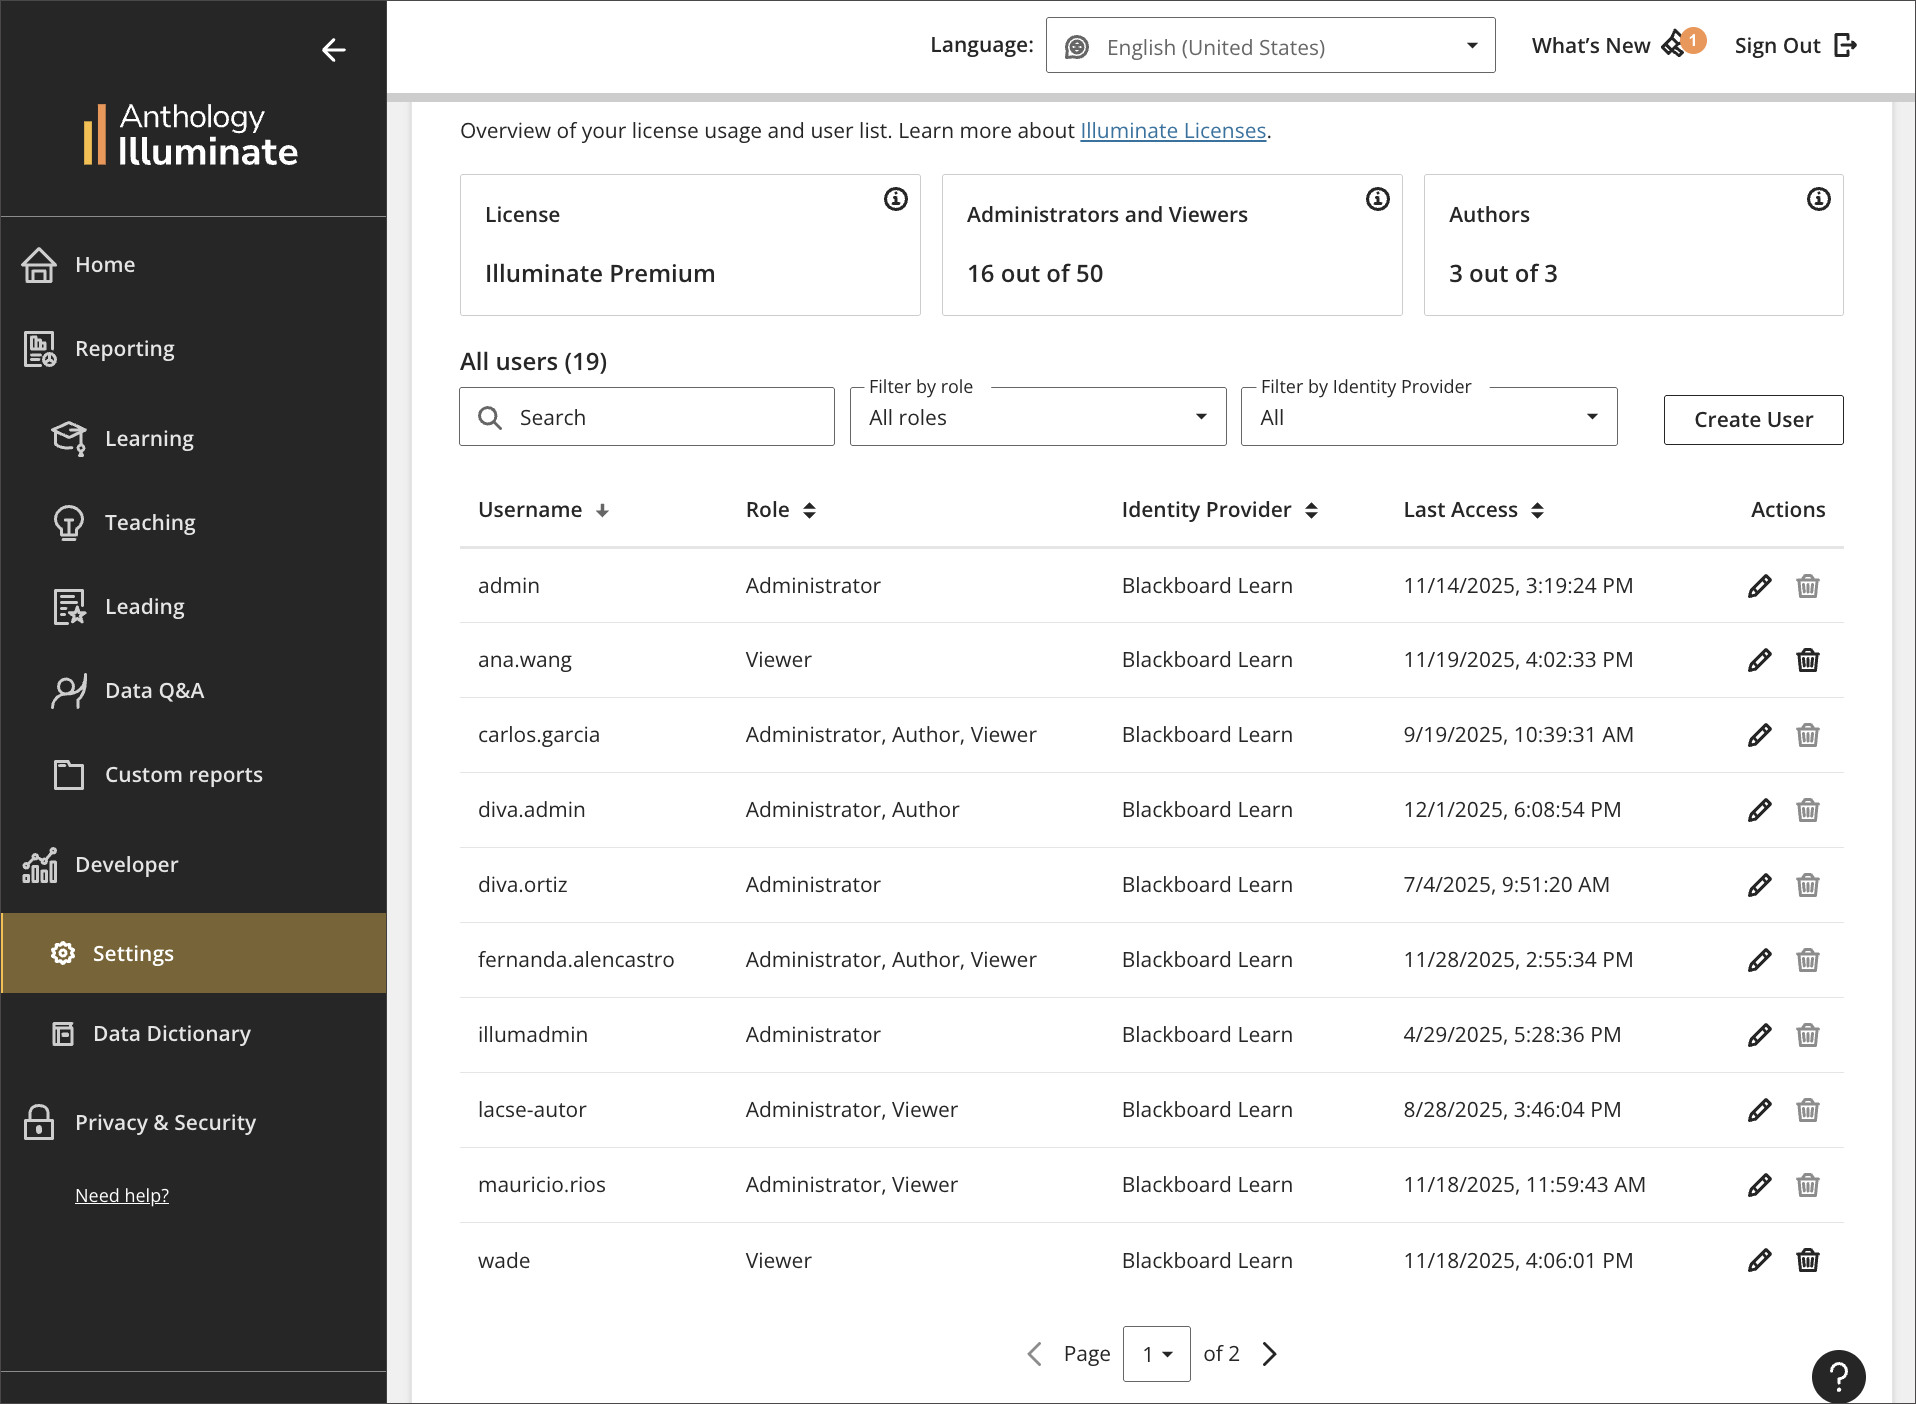Click the License info icon

pyautogui.click(x=895, y=198)
